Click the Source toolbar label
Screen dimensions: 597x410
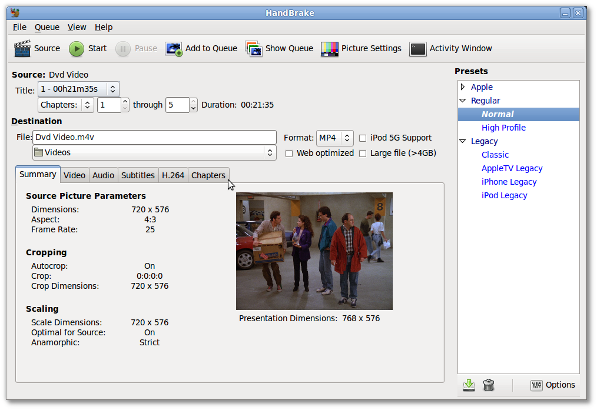click(47, 48)
